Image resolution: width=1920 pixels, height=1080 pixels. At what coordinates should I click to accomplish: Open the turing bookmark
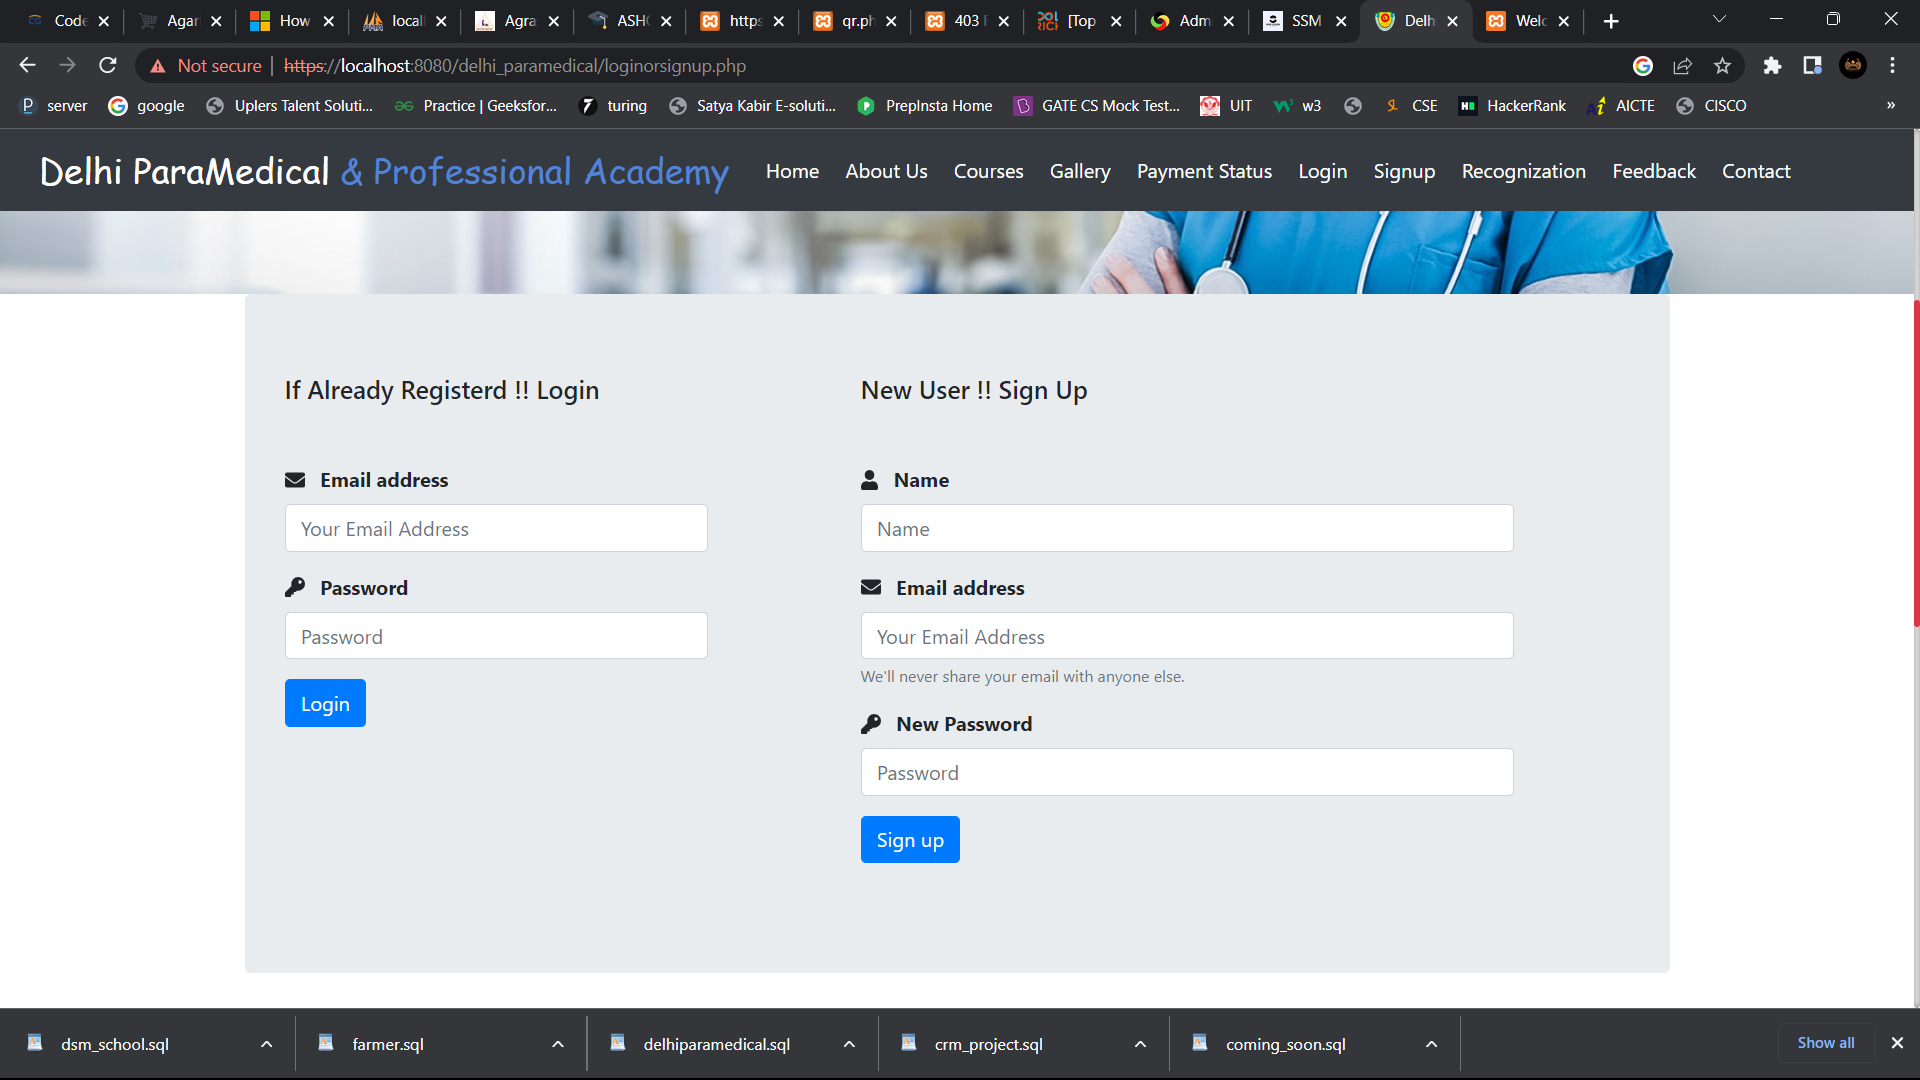tap(614, 106)
